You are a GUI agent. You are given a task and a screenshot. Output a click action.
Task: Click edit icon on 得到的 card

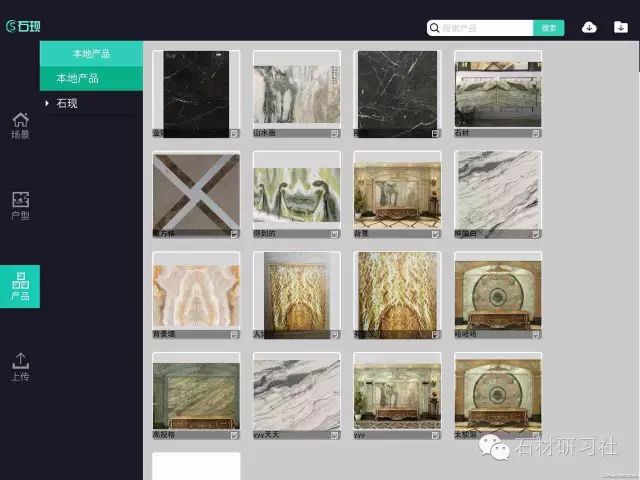click(334, 234)
